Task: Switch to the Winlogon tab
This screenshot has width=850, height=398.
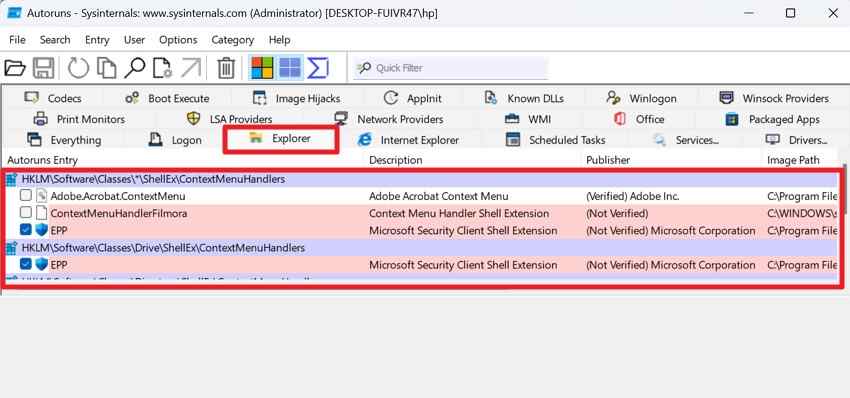Action: 642,98
